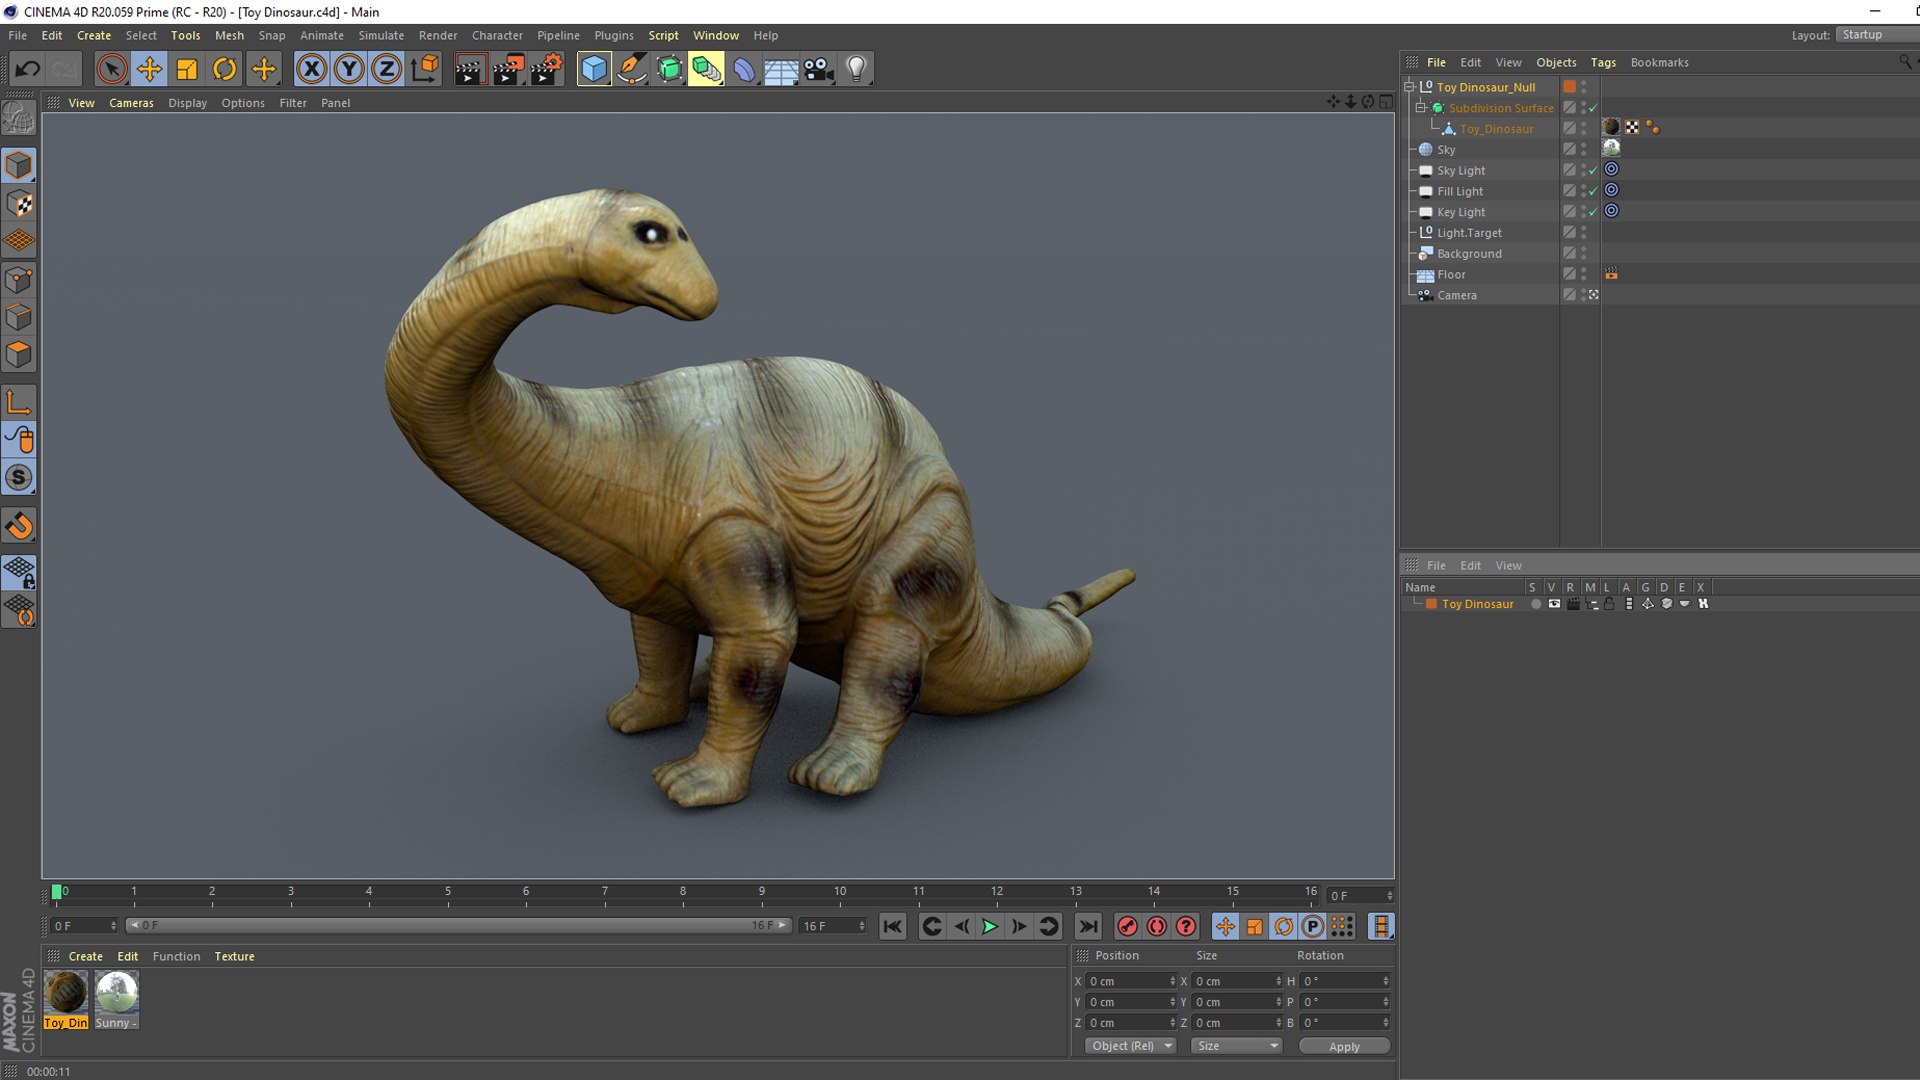This screenshot has height=1080, width=1920.
Task: Toggle the Z axis lock
Action: [386, 69]
